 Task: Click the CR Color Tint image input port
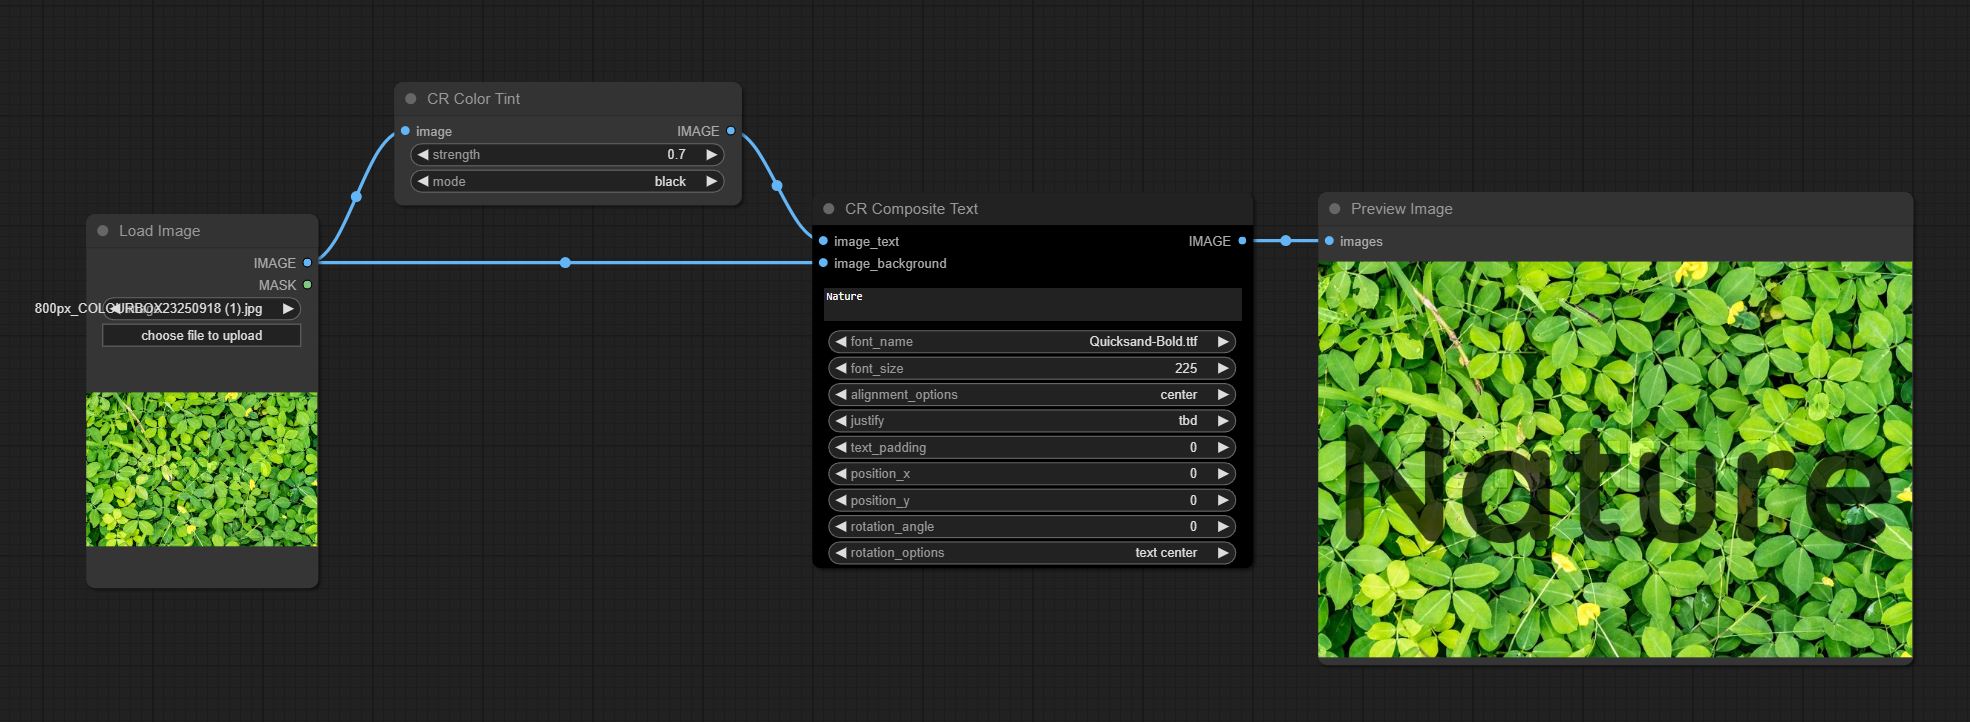point(405,131)
